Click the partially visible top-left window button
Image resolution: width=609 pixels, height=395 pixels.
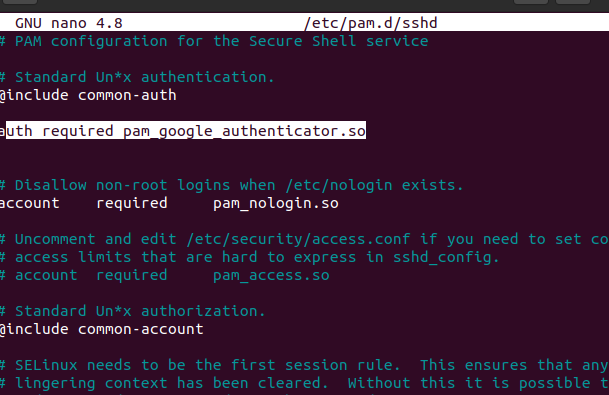coord(20,2)
